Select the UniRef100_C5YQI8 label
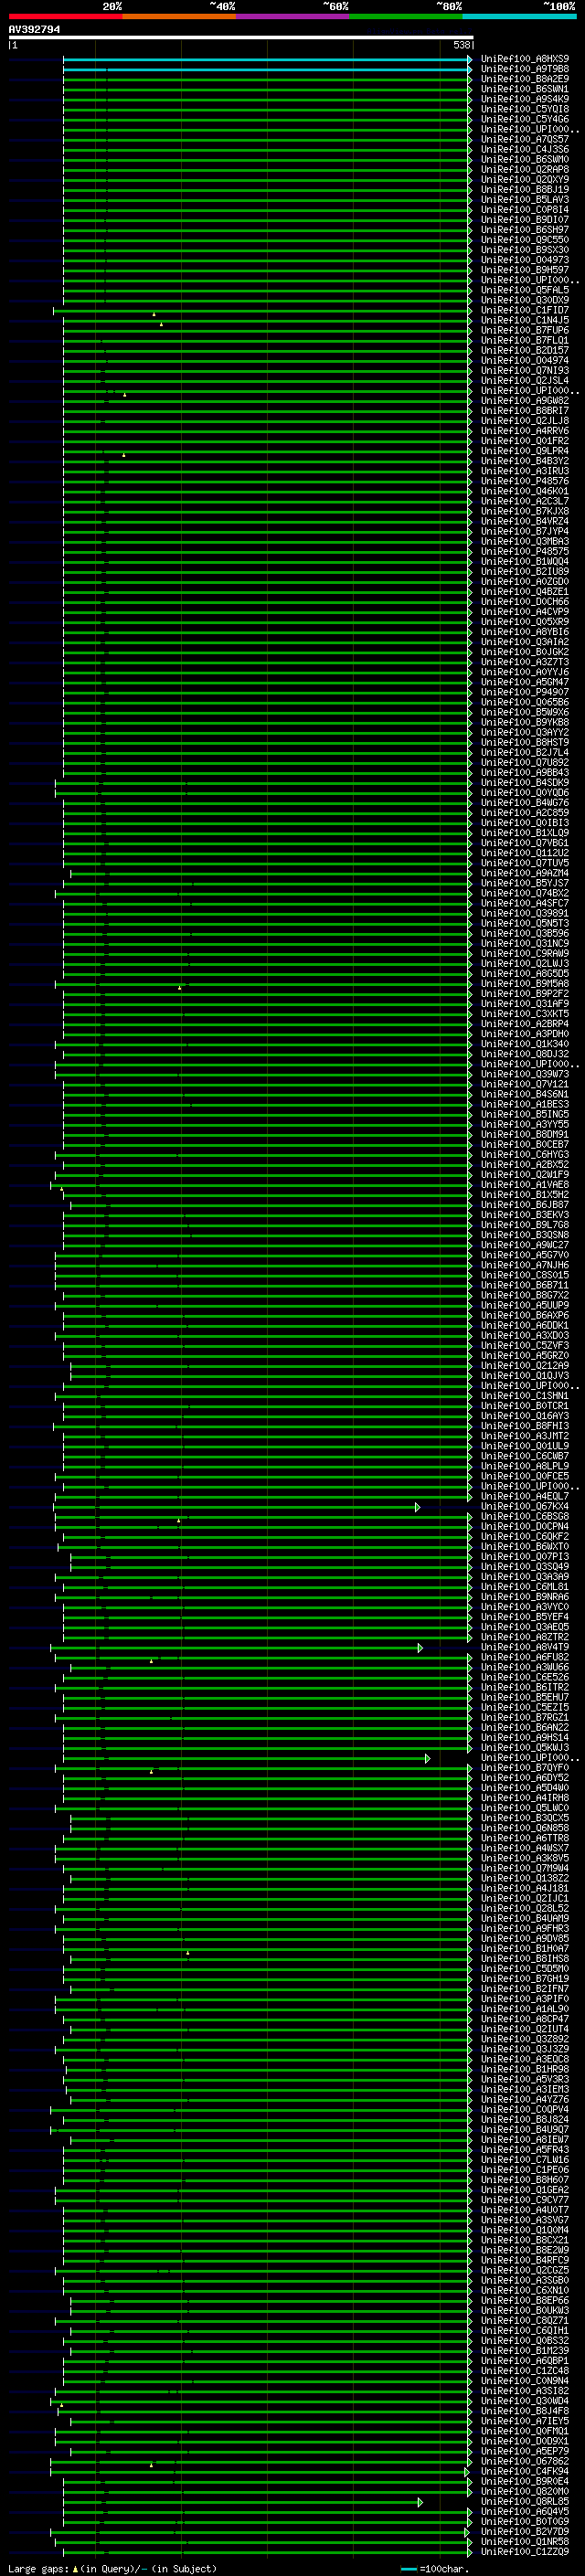The height and width of the screenshot is (2576, 585). click(x=525, y=109)
